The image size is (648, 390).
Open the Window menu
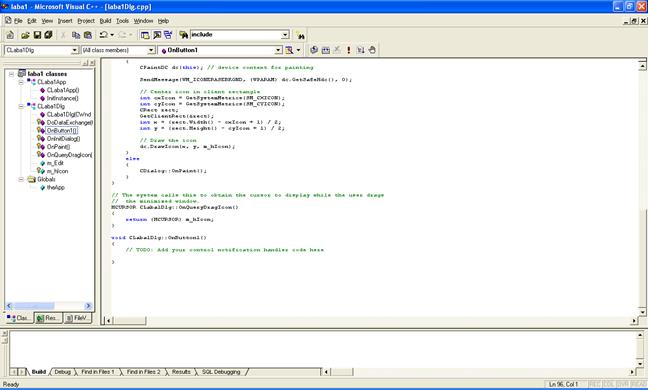coord(143,21)
